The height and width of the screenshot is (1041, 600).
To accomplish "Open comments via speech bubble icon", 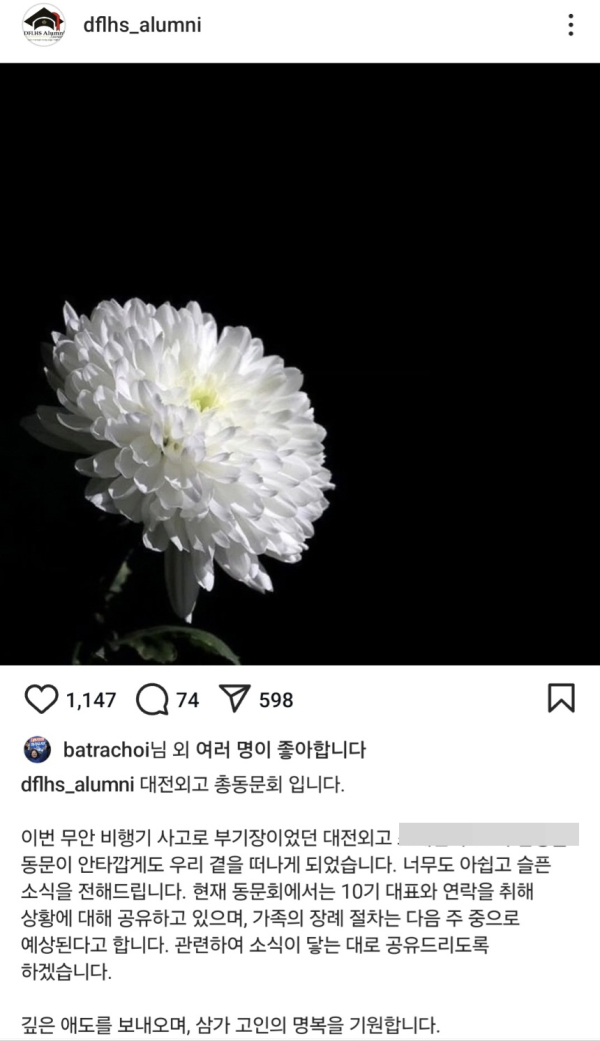I will [152, 699].
